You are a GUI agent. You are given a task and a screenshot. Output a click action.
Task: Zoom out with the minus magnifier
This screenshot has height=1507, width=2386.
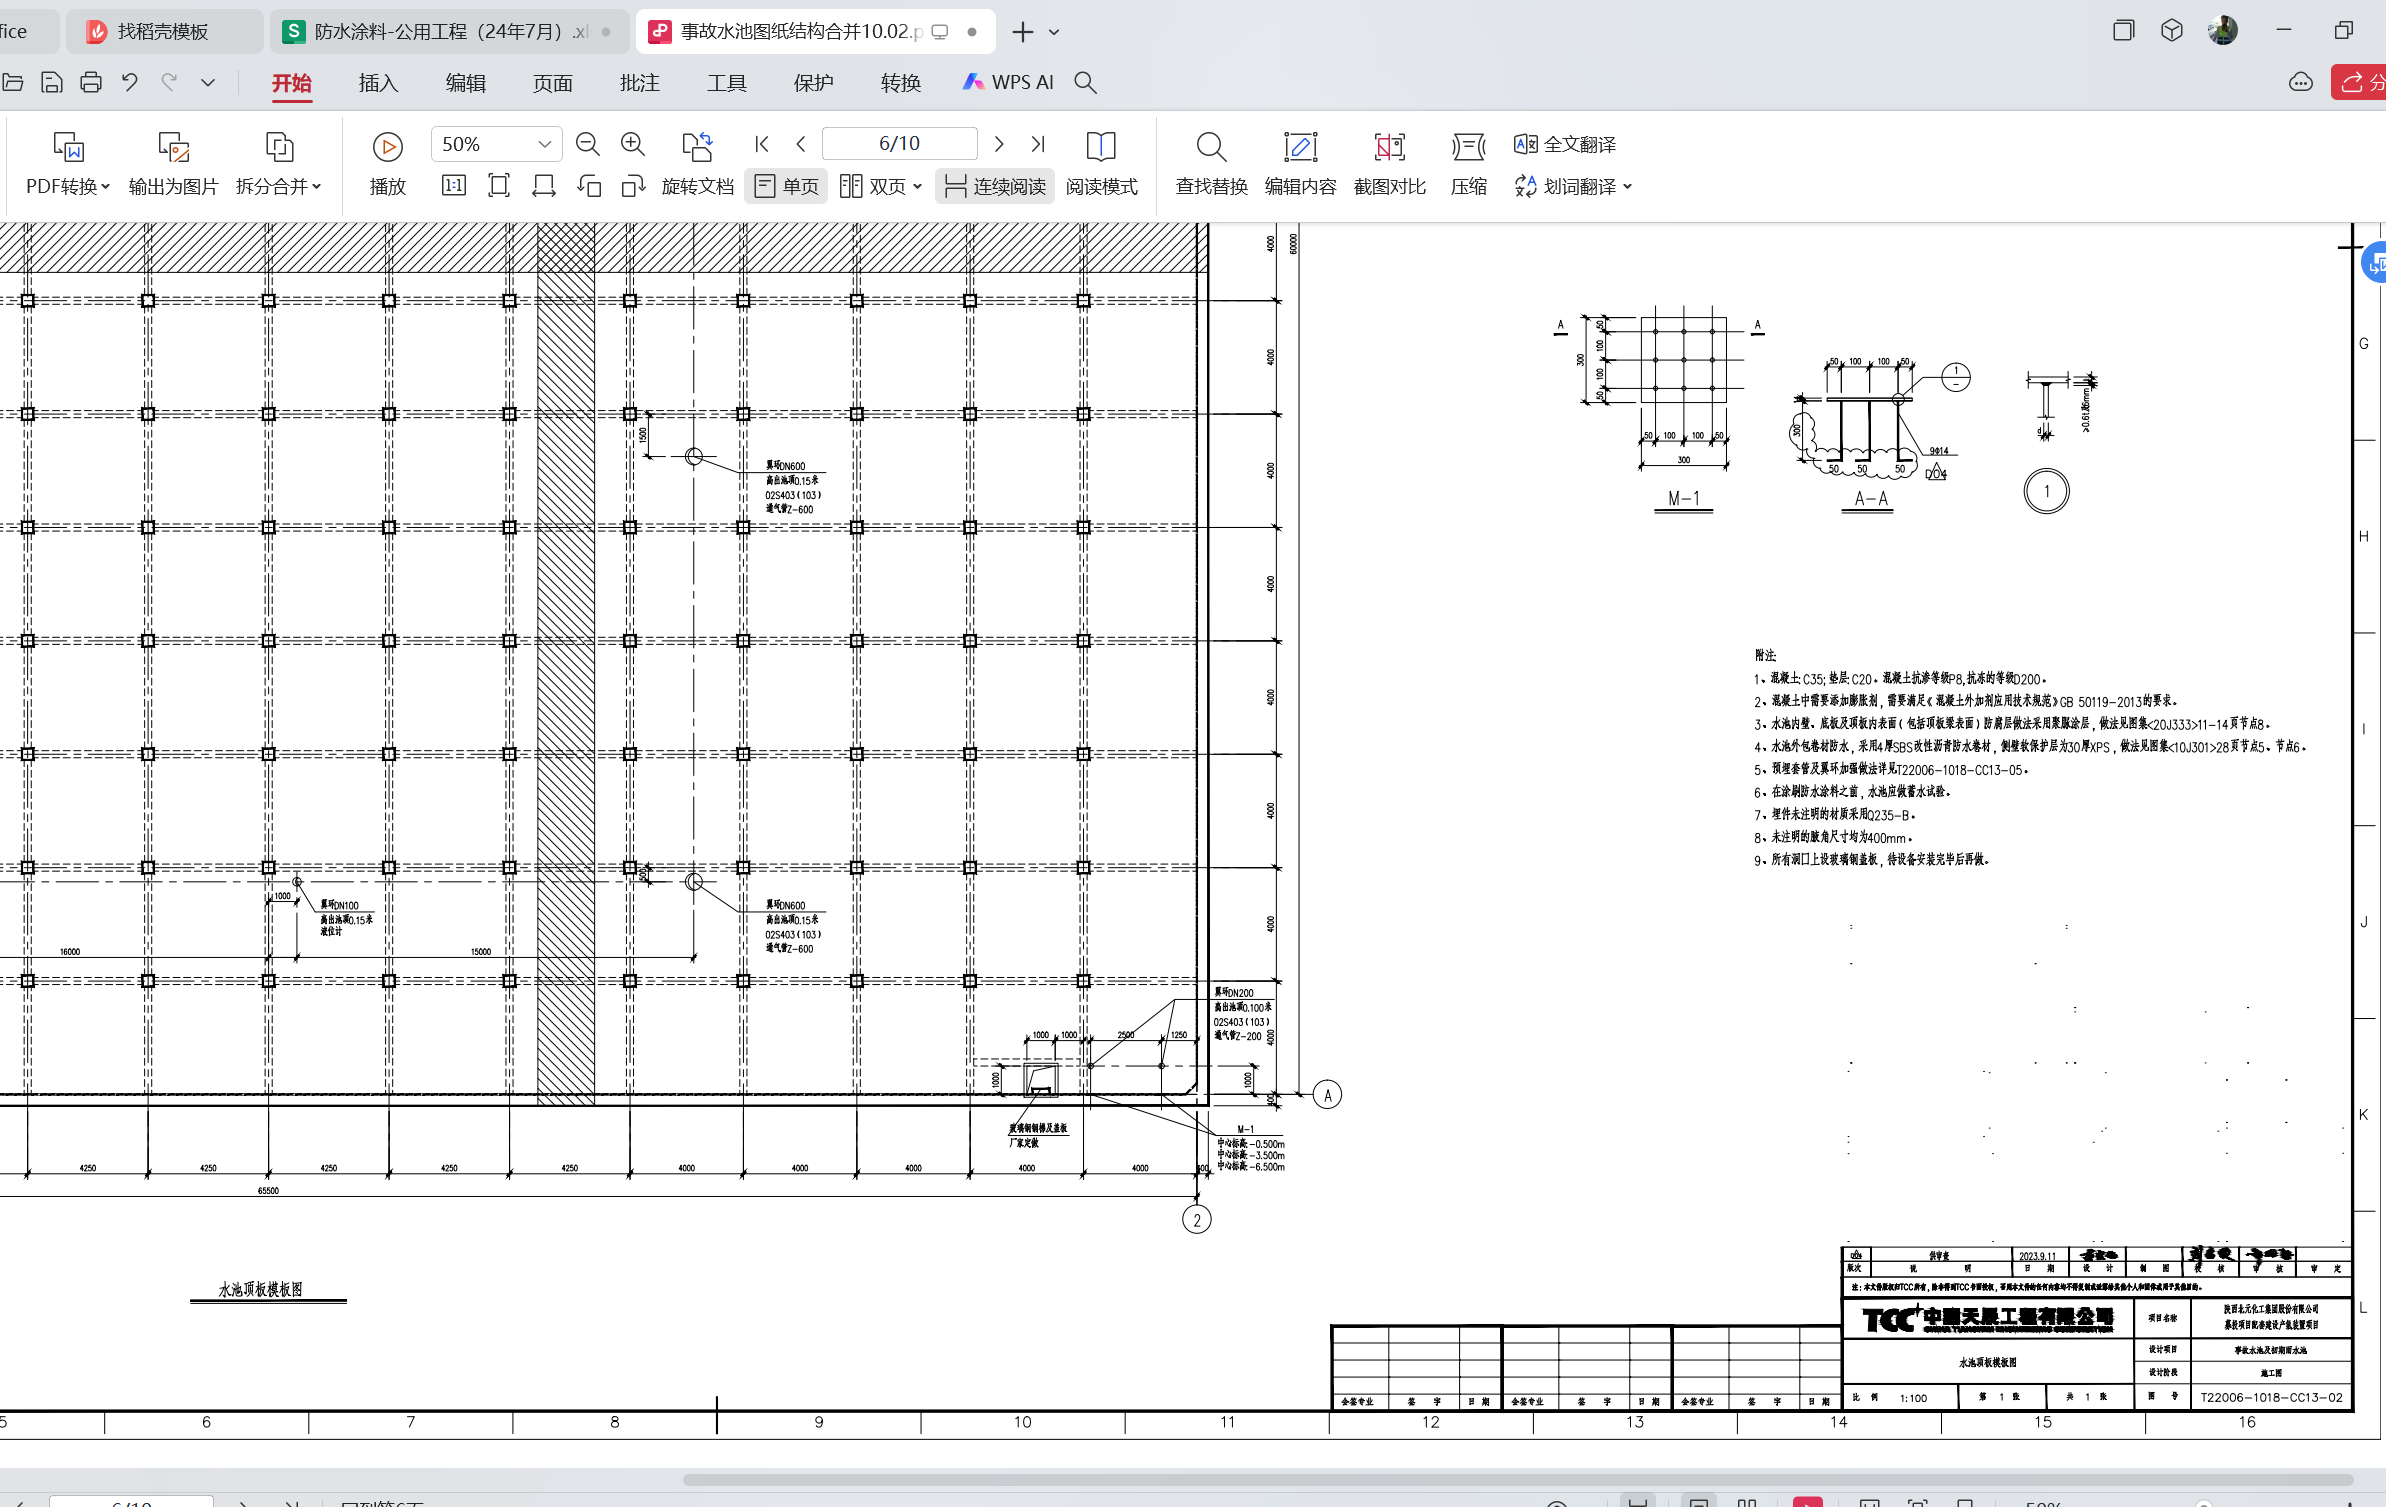588,144
